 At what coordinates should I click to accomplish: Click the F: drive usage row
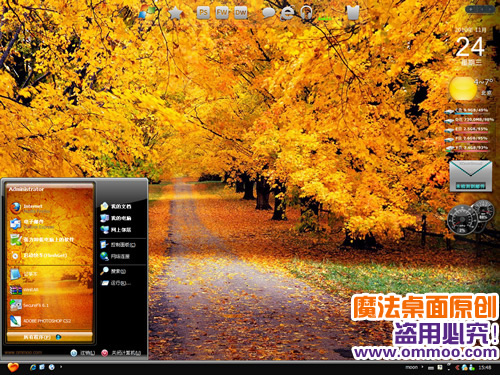pos(467,139)
